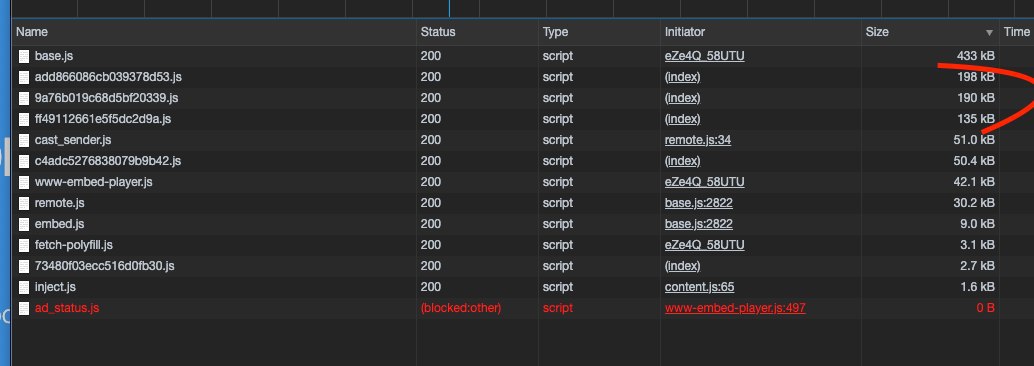Open (index) initiator of ff49112661e5f5dc2d9a.js
The height and width of the screenshot is (366, 1034).
683,119
